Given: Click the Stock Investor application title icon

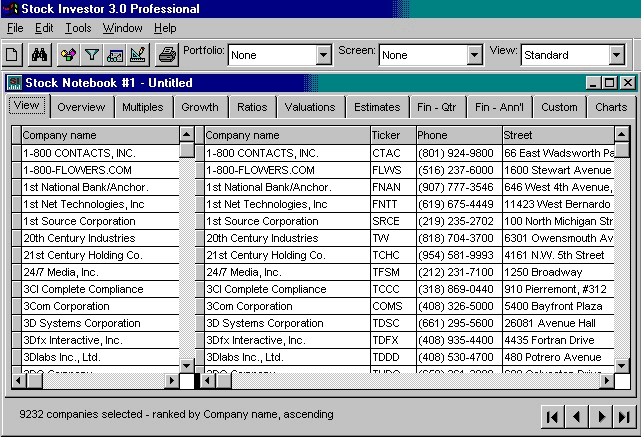Looking at the screenshot, I should pos(11,9).
